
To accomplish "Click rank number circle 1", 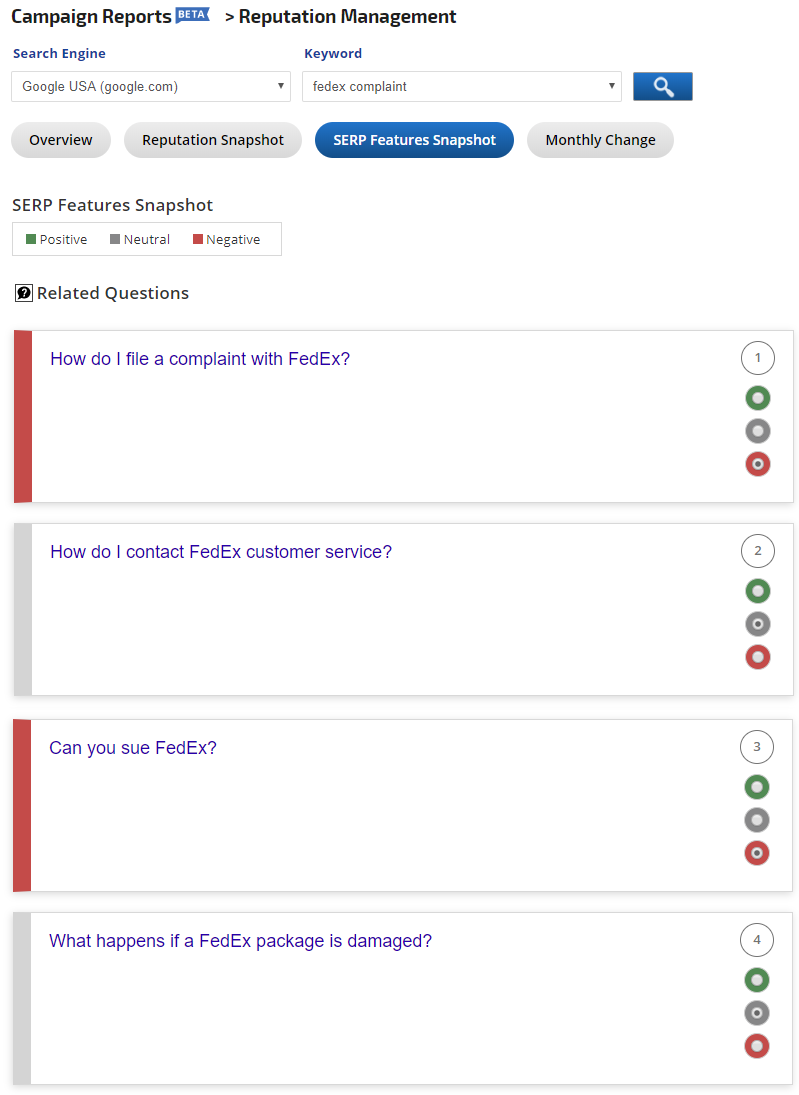I will (x=758, y=358).
